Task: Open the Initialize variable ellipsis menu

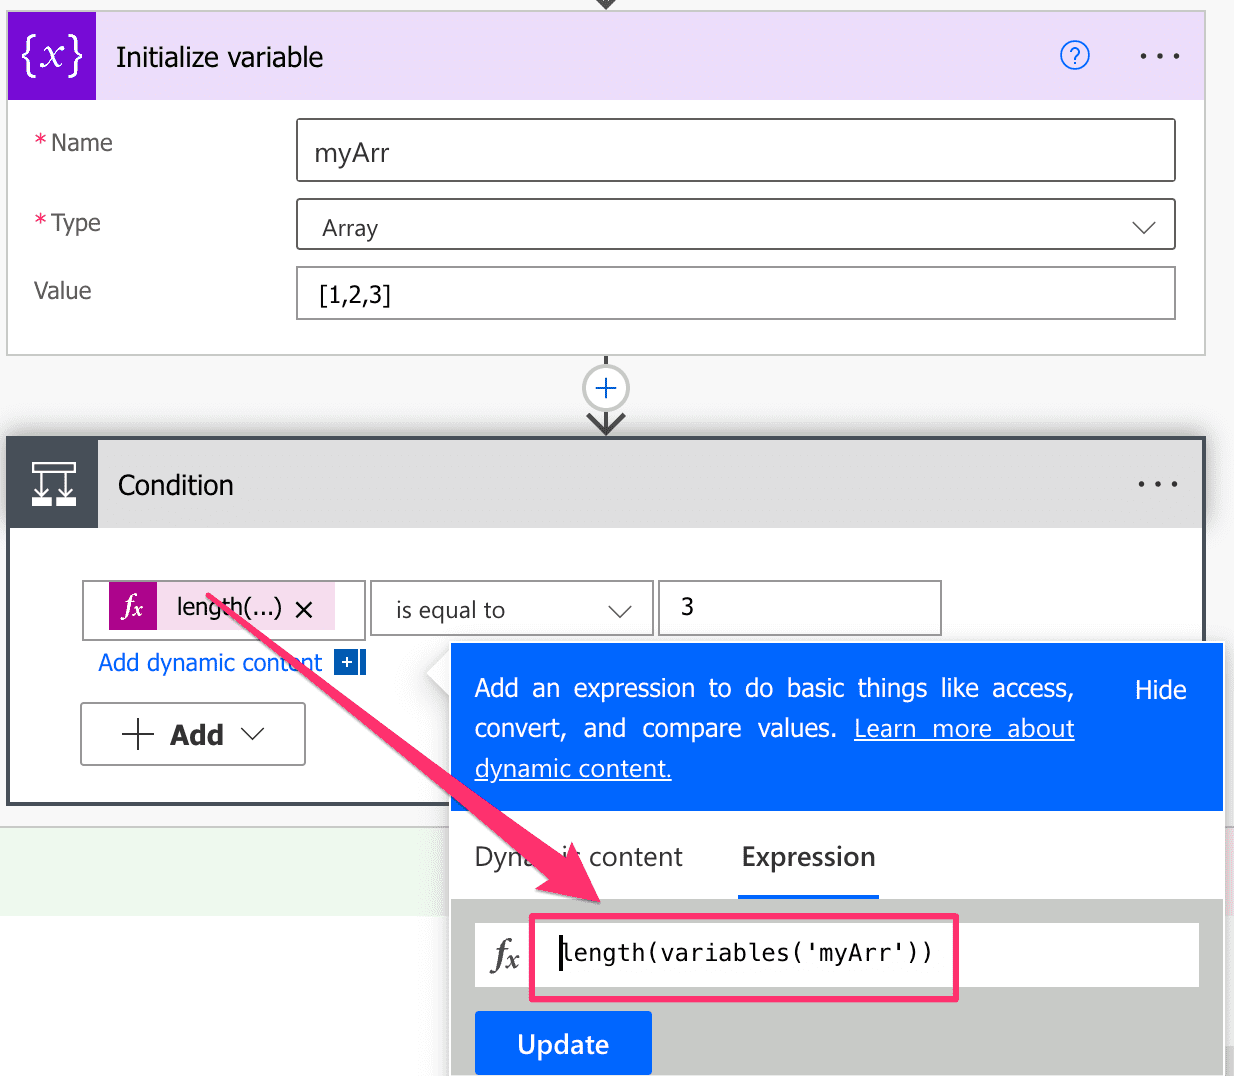Action: coord(1159,57)
